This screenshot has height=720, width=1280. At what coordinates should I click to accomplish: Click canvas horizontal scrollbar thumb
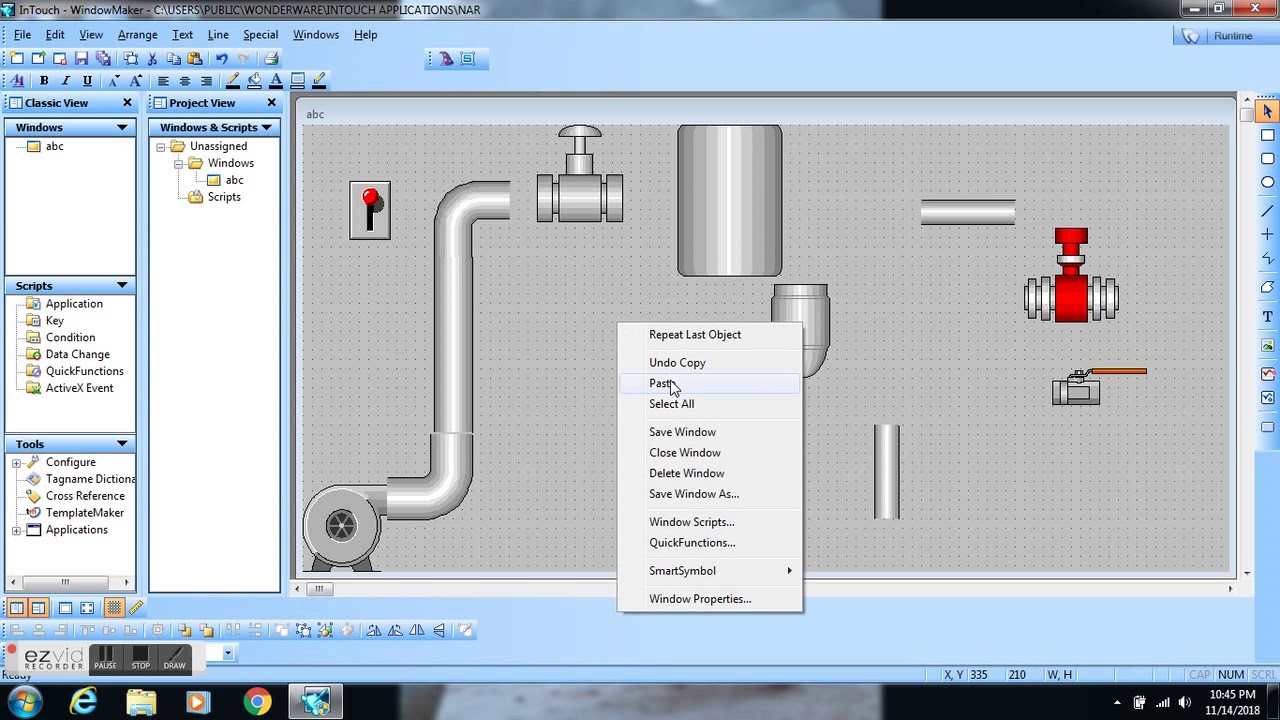319,589
